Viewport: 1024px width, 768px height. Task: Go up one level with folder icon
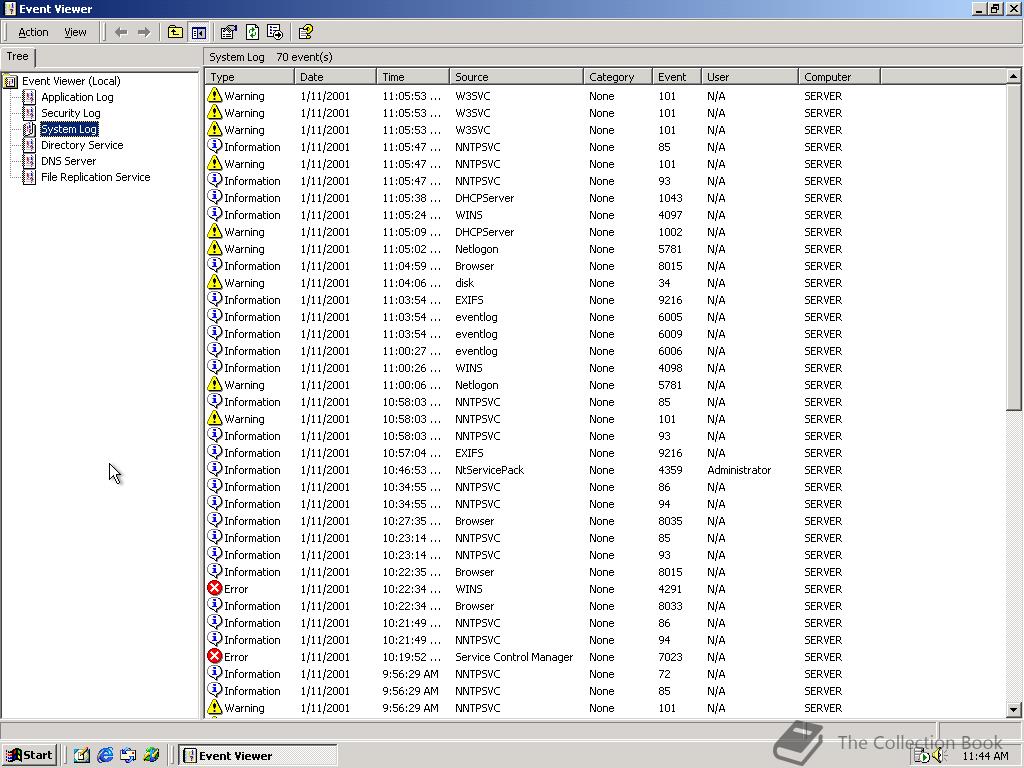click(x=175, y=32)
